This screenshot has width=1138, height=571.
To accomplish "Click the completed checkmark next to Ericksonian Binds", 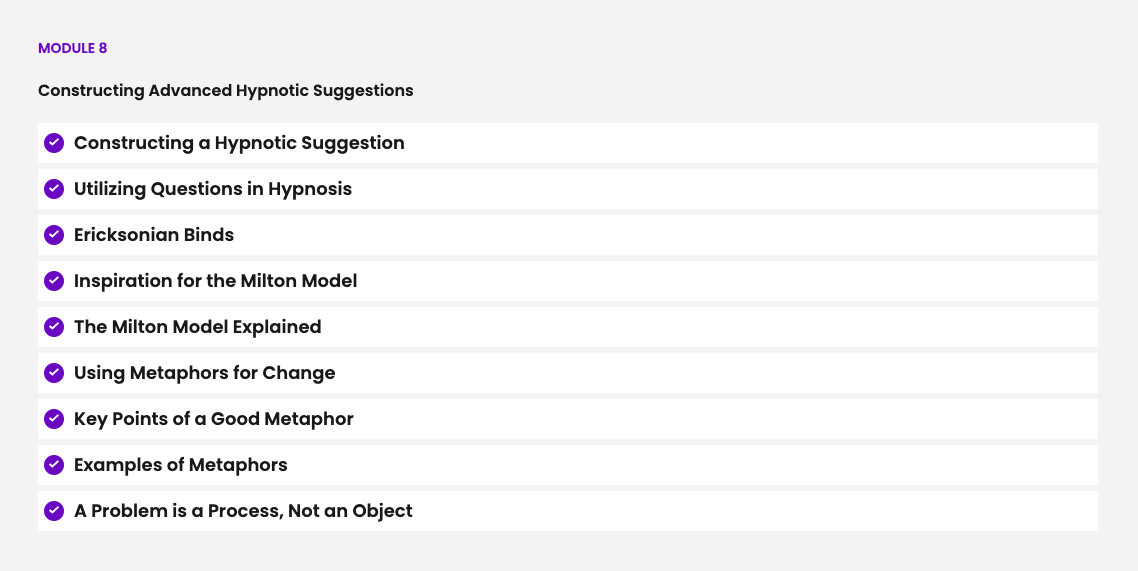I will tap(54, 235).
